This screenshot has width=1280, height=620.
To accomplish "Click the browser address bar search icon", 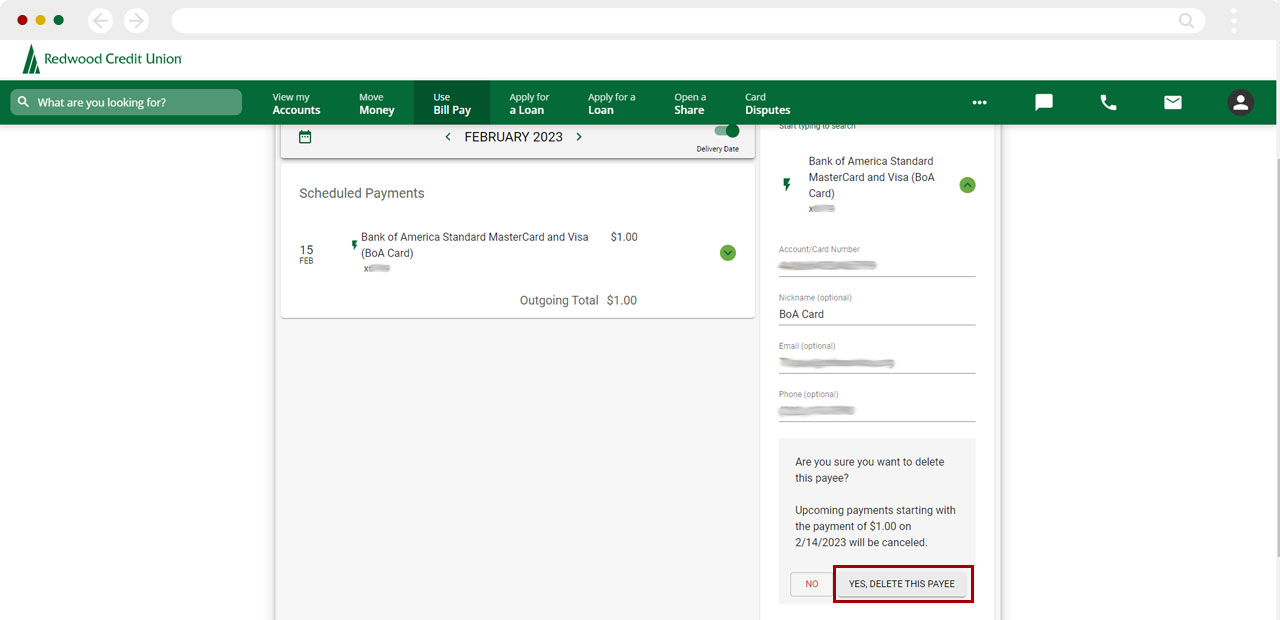I will [x=1186, y=20].
